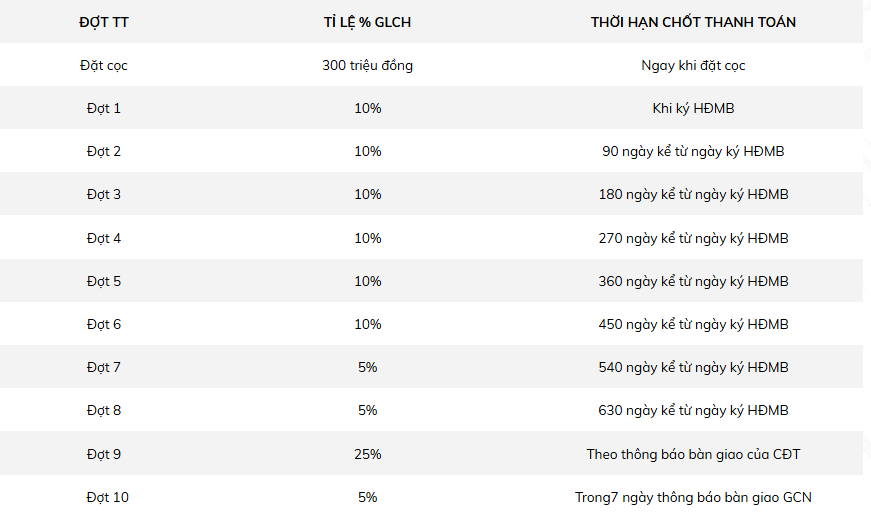Select the "Đợt 8" row label

click(x=104, y=410)
